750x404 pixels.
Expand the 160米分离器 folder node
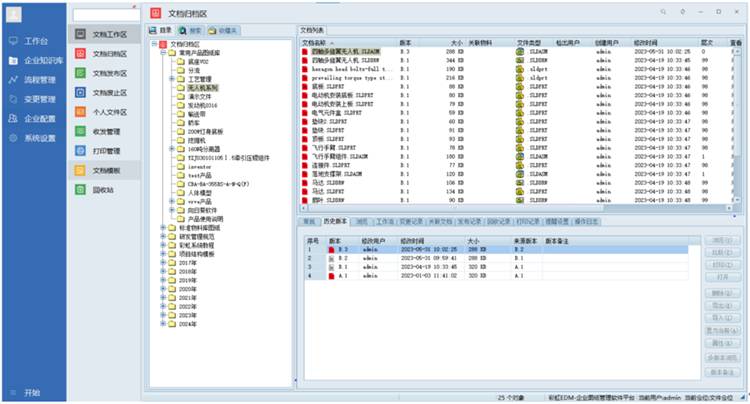point(172,148)
